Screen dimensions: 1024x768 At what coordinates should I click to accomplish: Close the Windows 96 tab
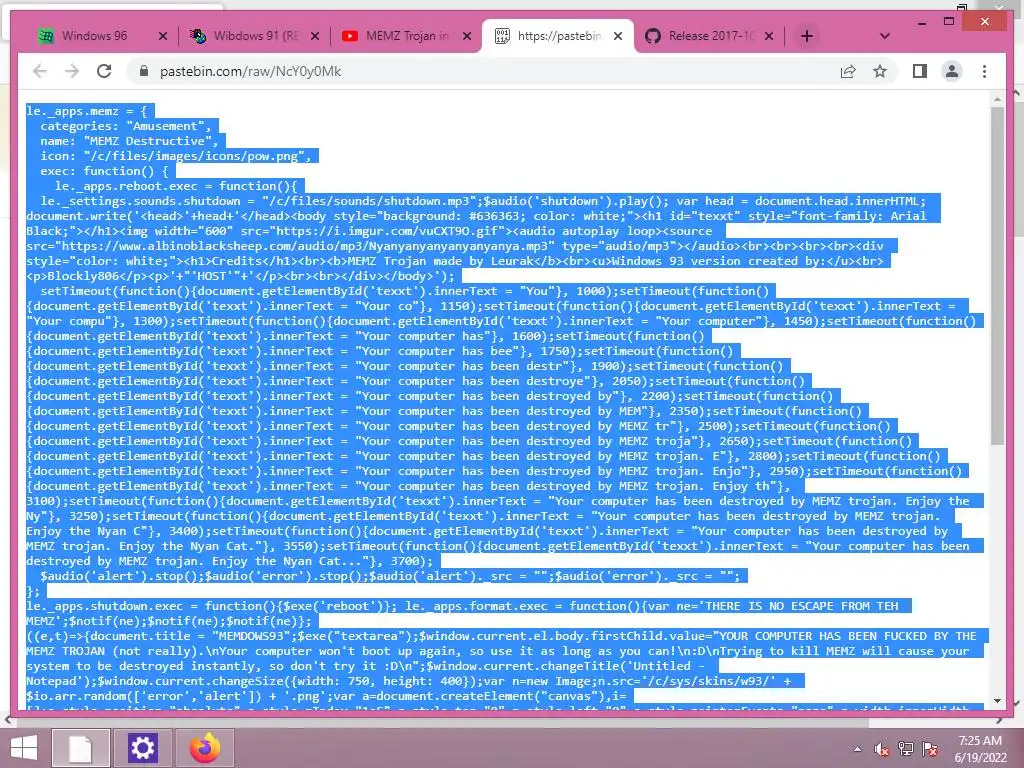click(163, 37)
